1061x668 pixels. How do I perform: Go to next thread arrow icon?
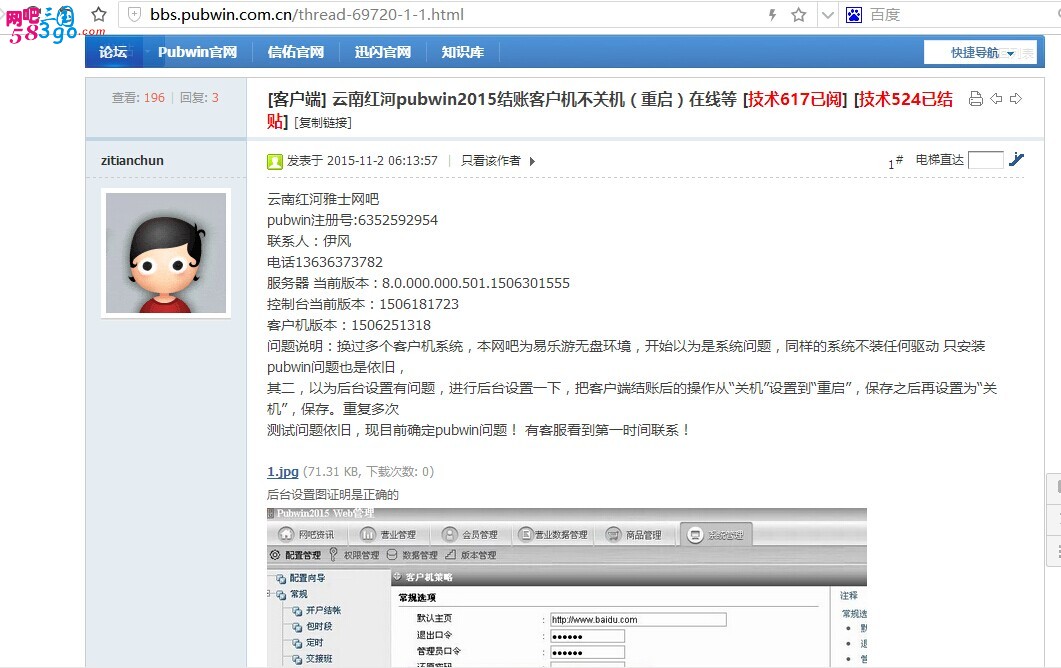[x=1016, y=99]
